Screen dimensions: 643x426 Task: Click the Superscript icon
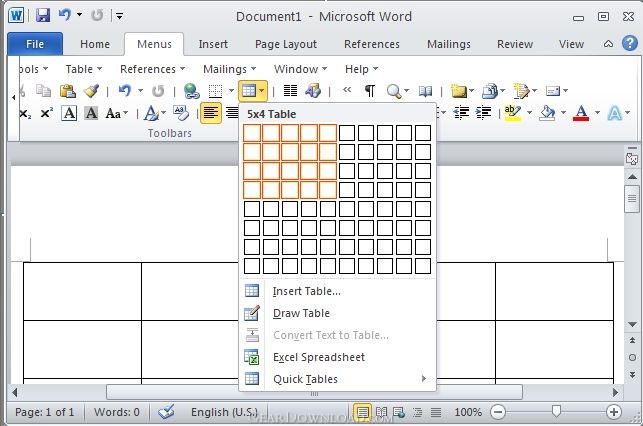[x=47, y=113]
